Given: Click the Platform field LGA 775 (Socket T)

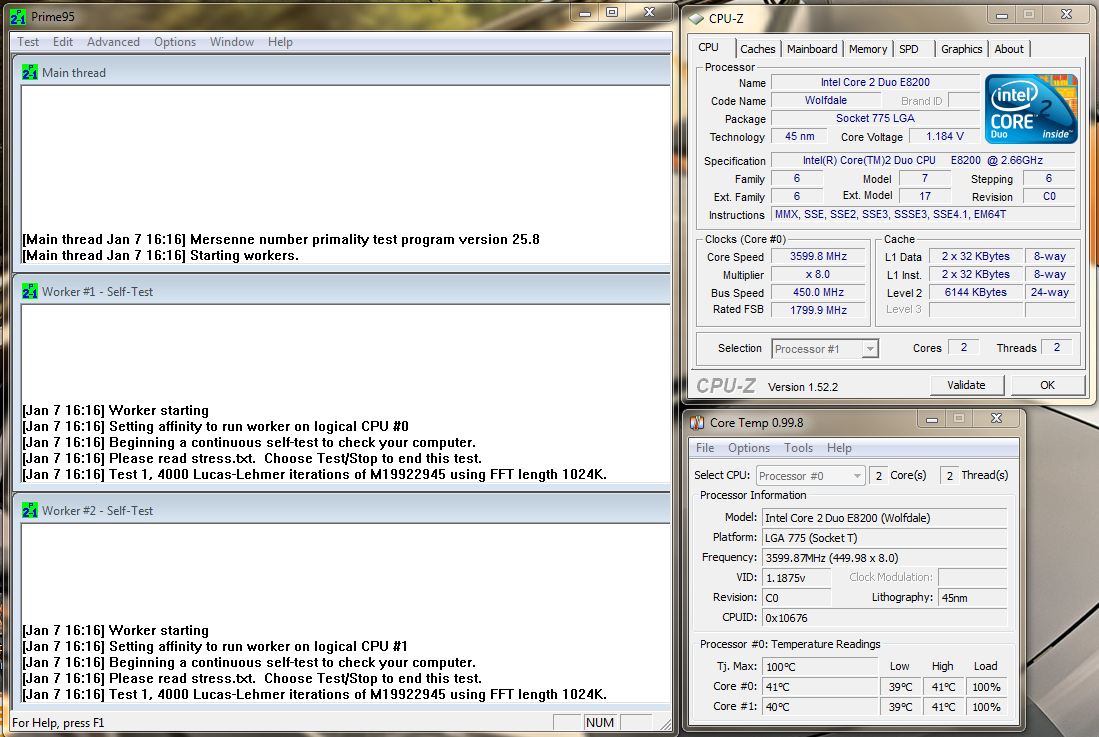Looking at the screenshot, I should (885, 538).
